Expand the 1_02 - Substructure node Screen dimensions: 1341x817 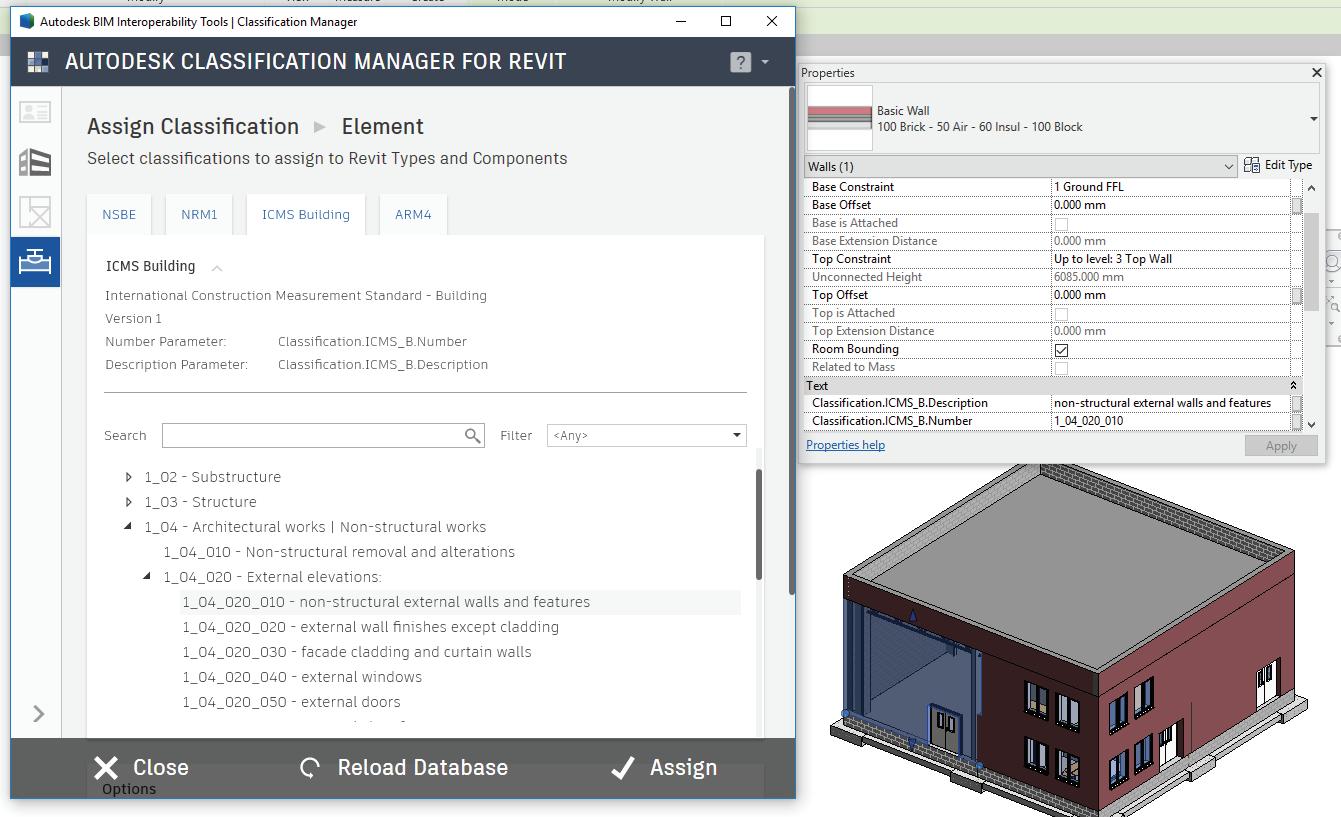click(x=129, y=477)
